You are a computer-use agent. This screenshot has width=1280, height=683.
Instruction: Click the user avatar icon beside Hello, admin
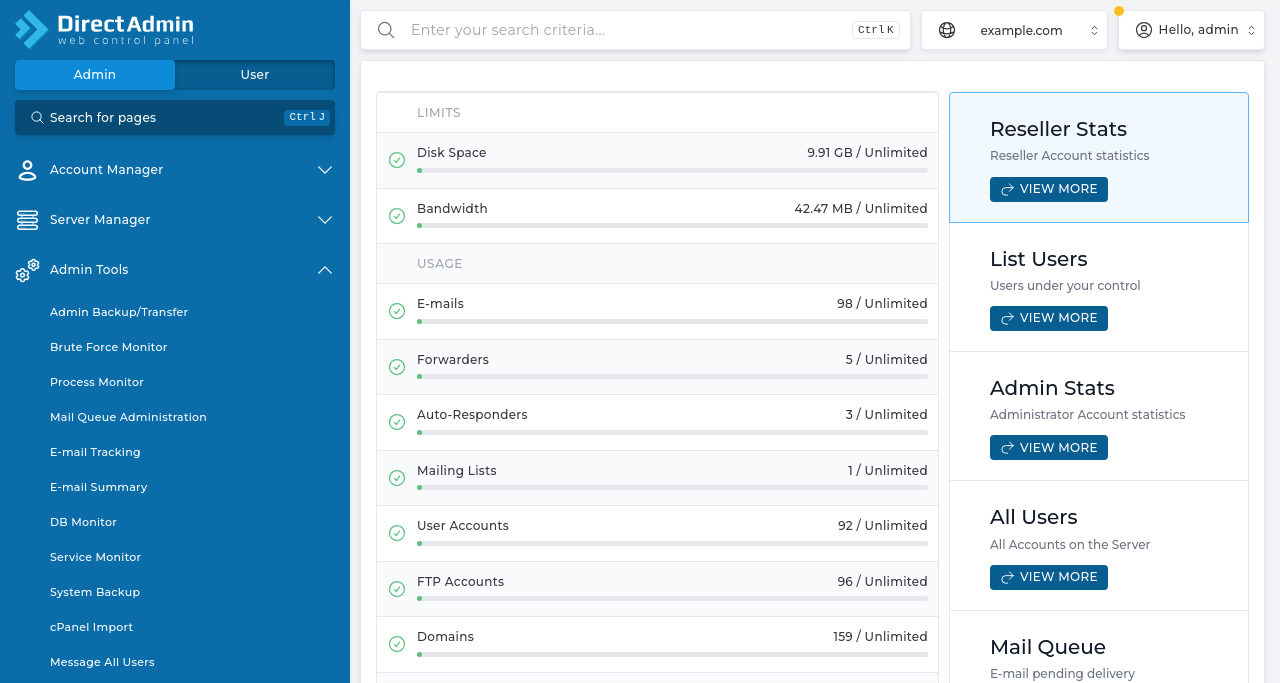click(x=1143, y=30)
